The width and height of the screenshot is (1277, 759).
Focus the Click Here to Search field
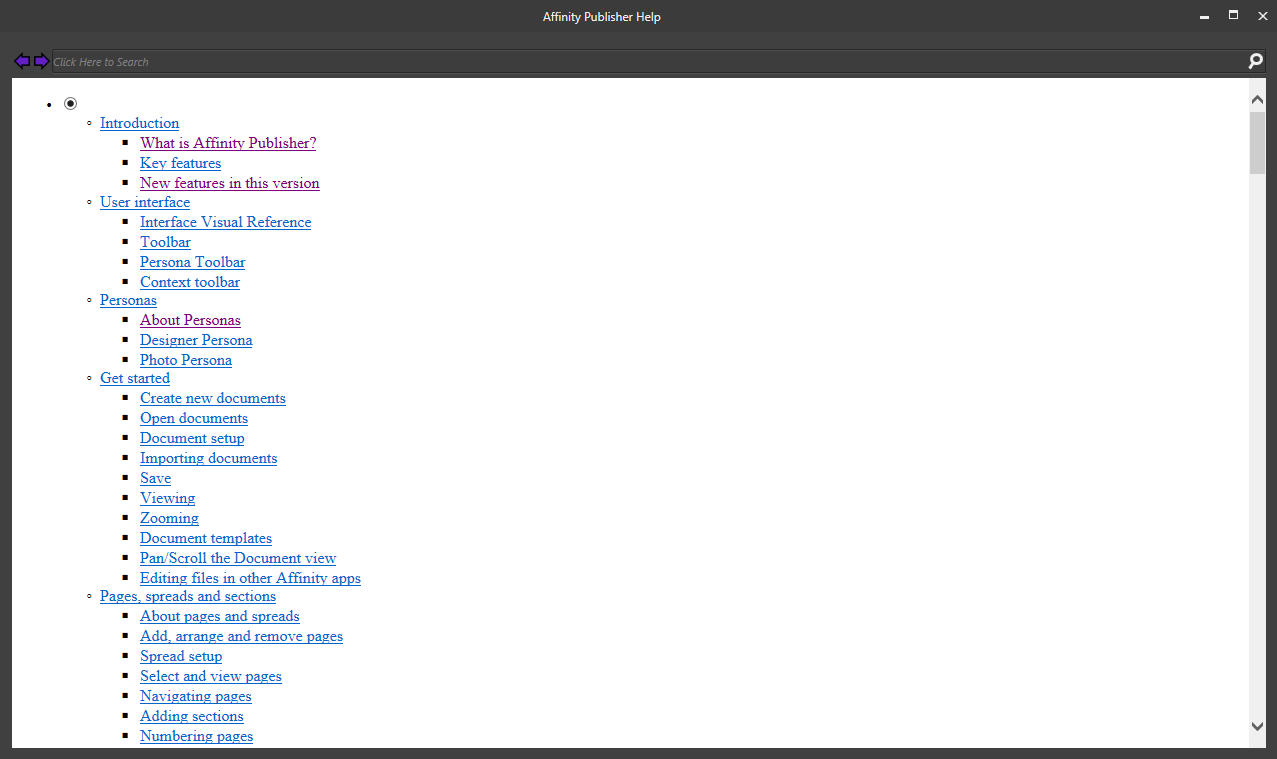coord(649,62)
